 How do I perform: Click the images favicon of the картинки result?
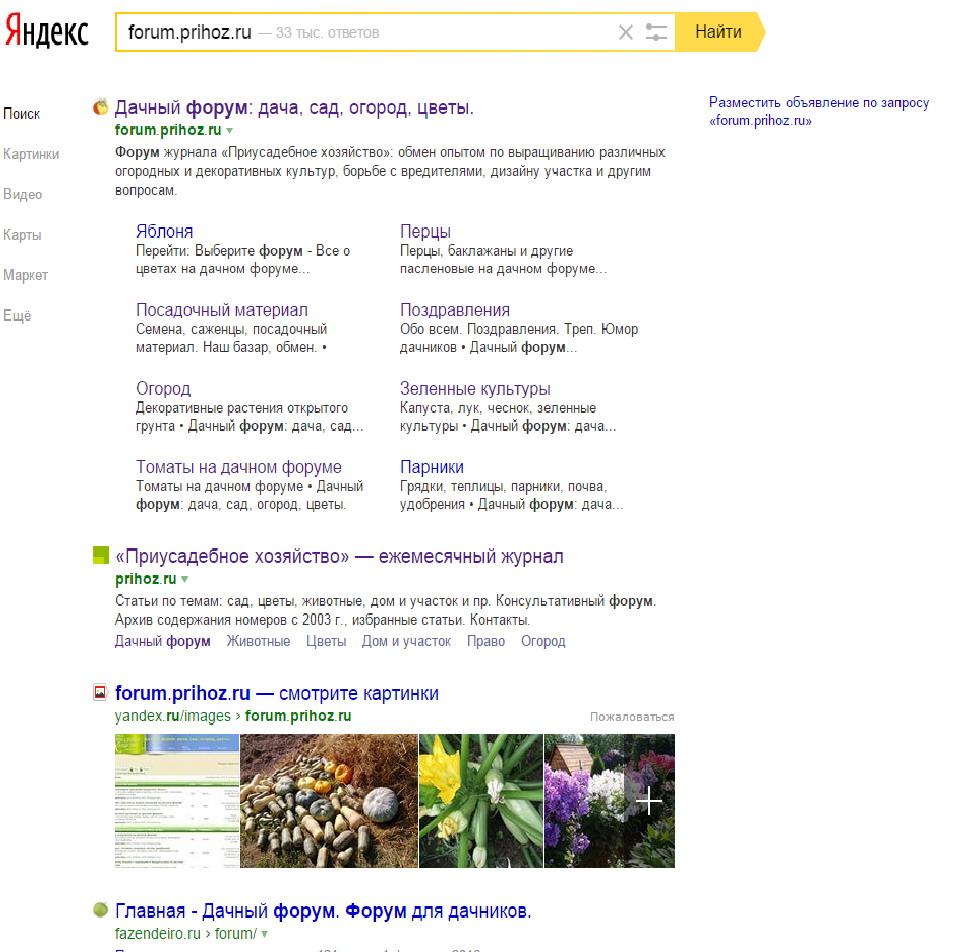101,692
